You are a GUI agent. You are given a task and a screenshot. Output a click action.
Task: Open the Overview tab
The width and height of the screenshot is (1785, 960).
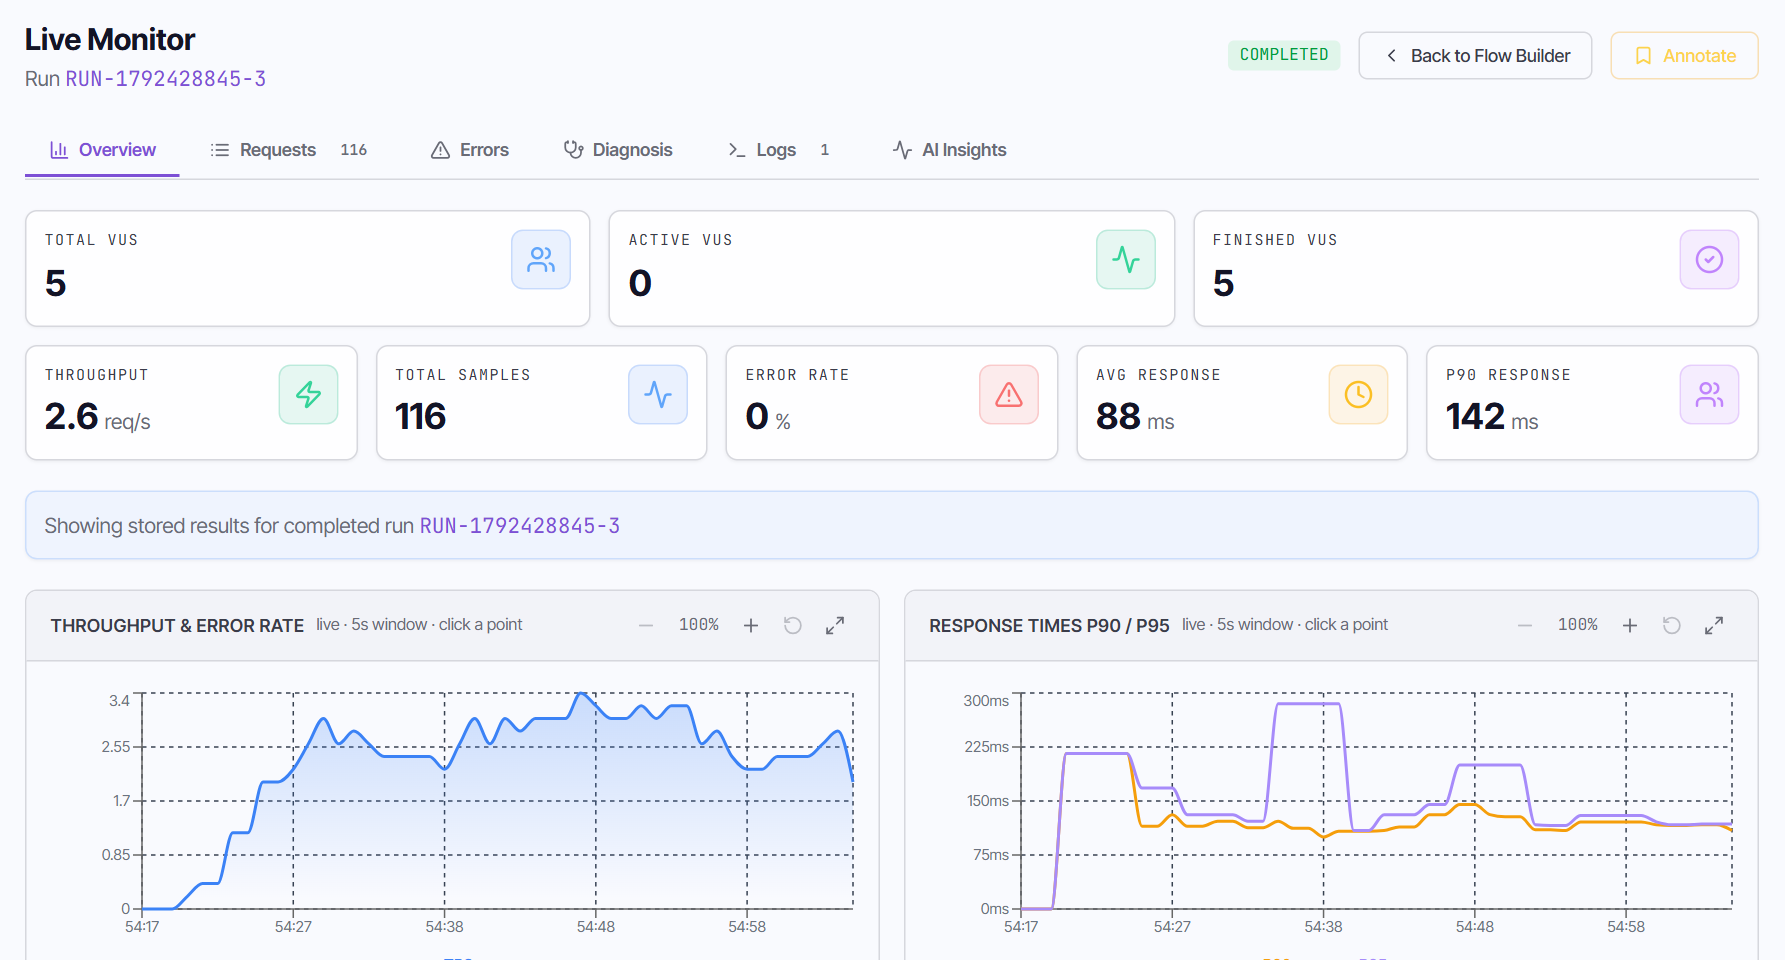(102, 150)
